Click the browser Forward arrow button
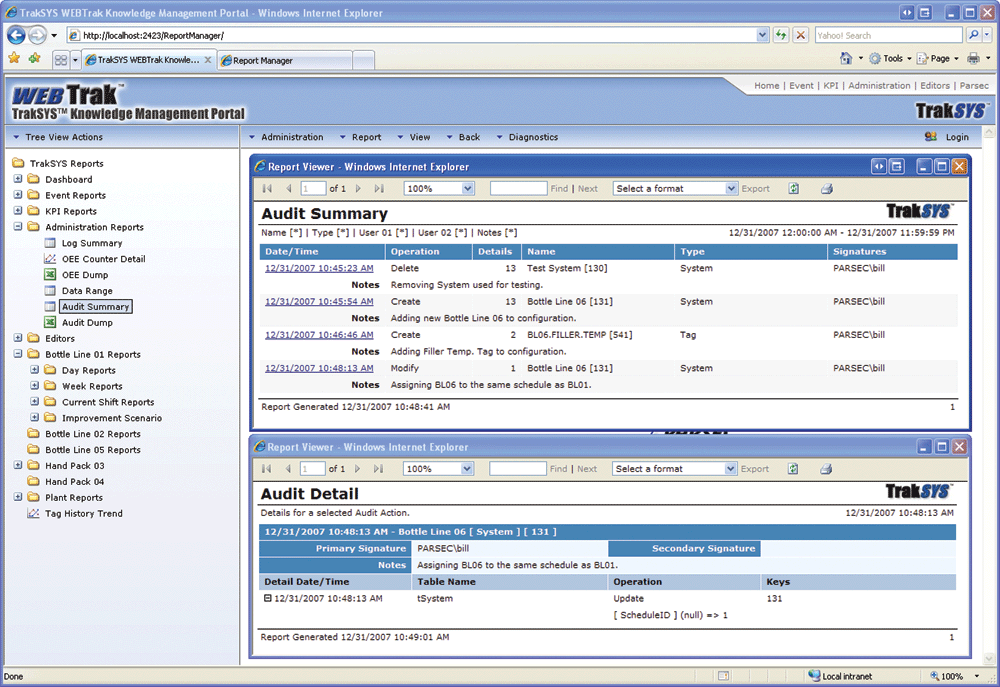1000x687 pixels. (38, 35)
